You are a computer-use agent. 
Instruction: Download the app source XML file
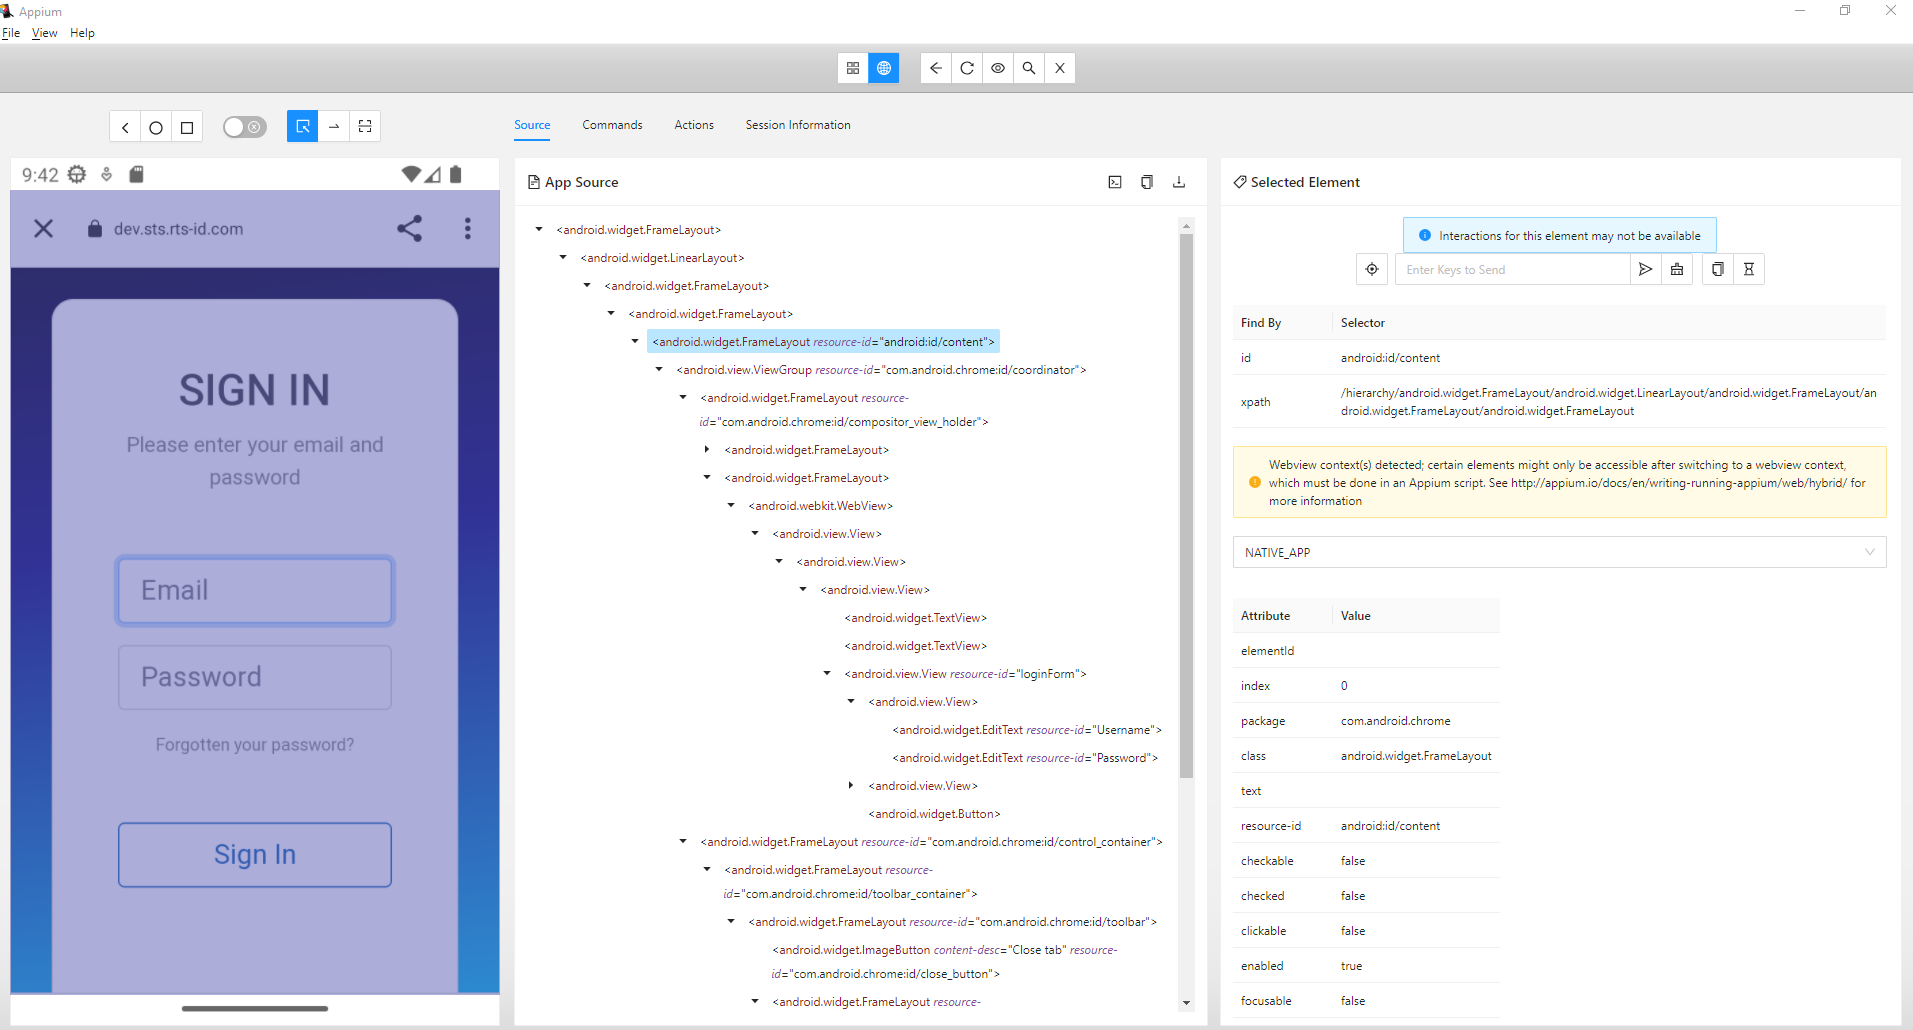(1179, 182)
